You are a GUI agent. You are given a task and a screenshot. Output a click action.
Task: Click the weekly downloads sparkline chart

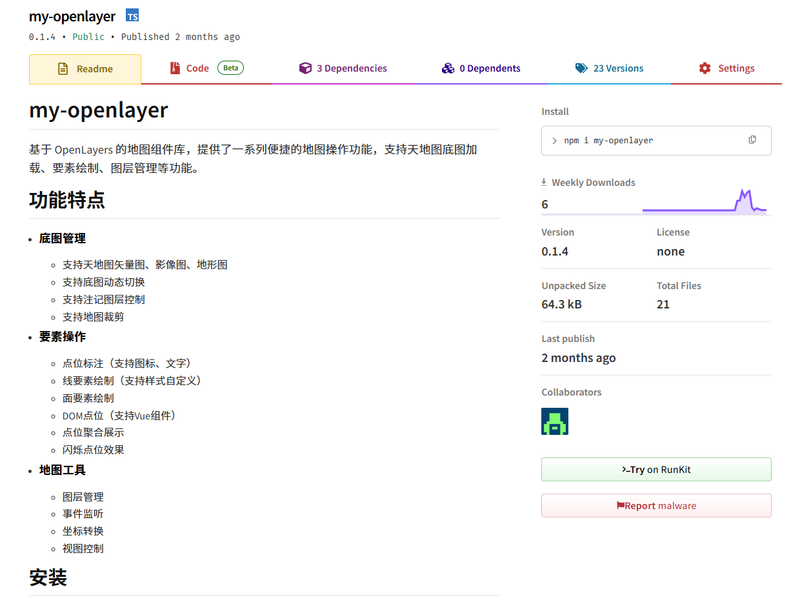point(704,201)
